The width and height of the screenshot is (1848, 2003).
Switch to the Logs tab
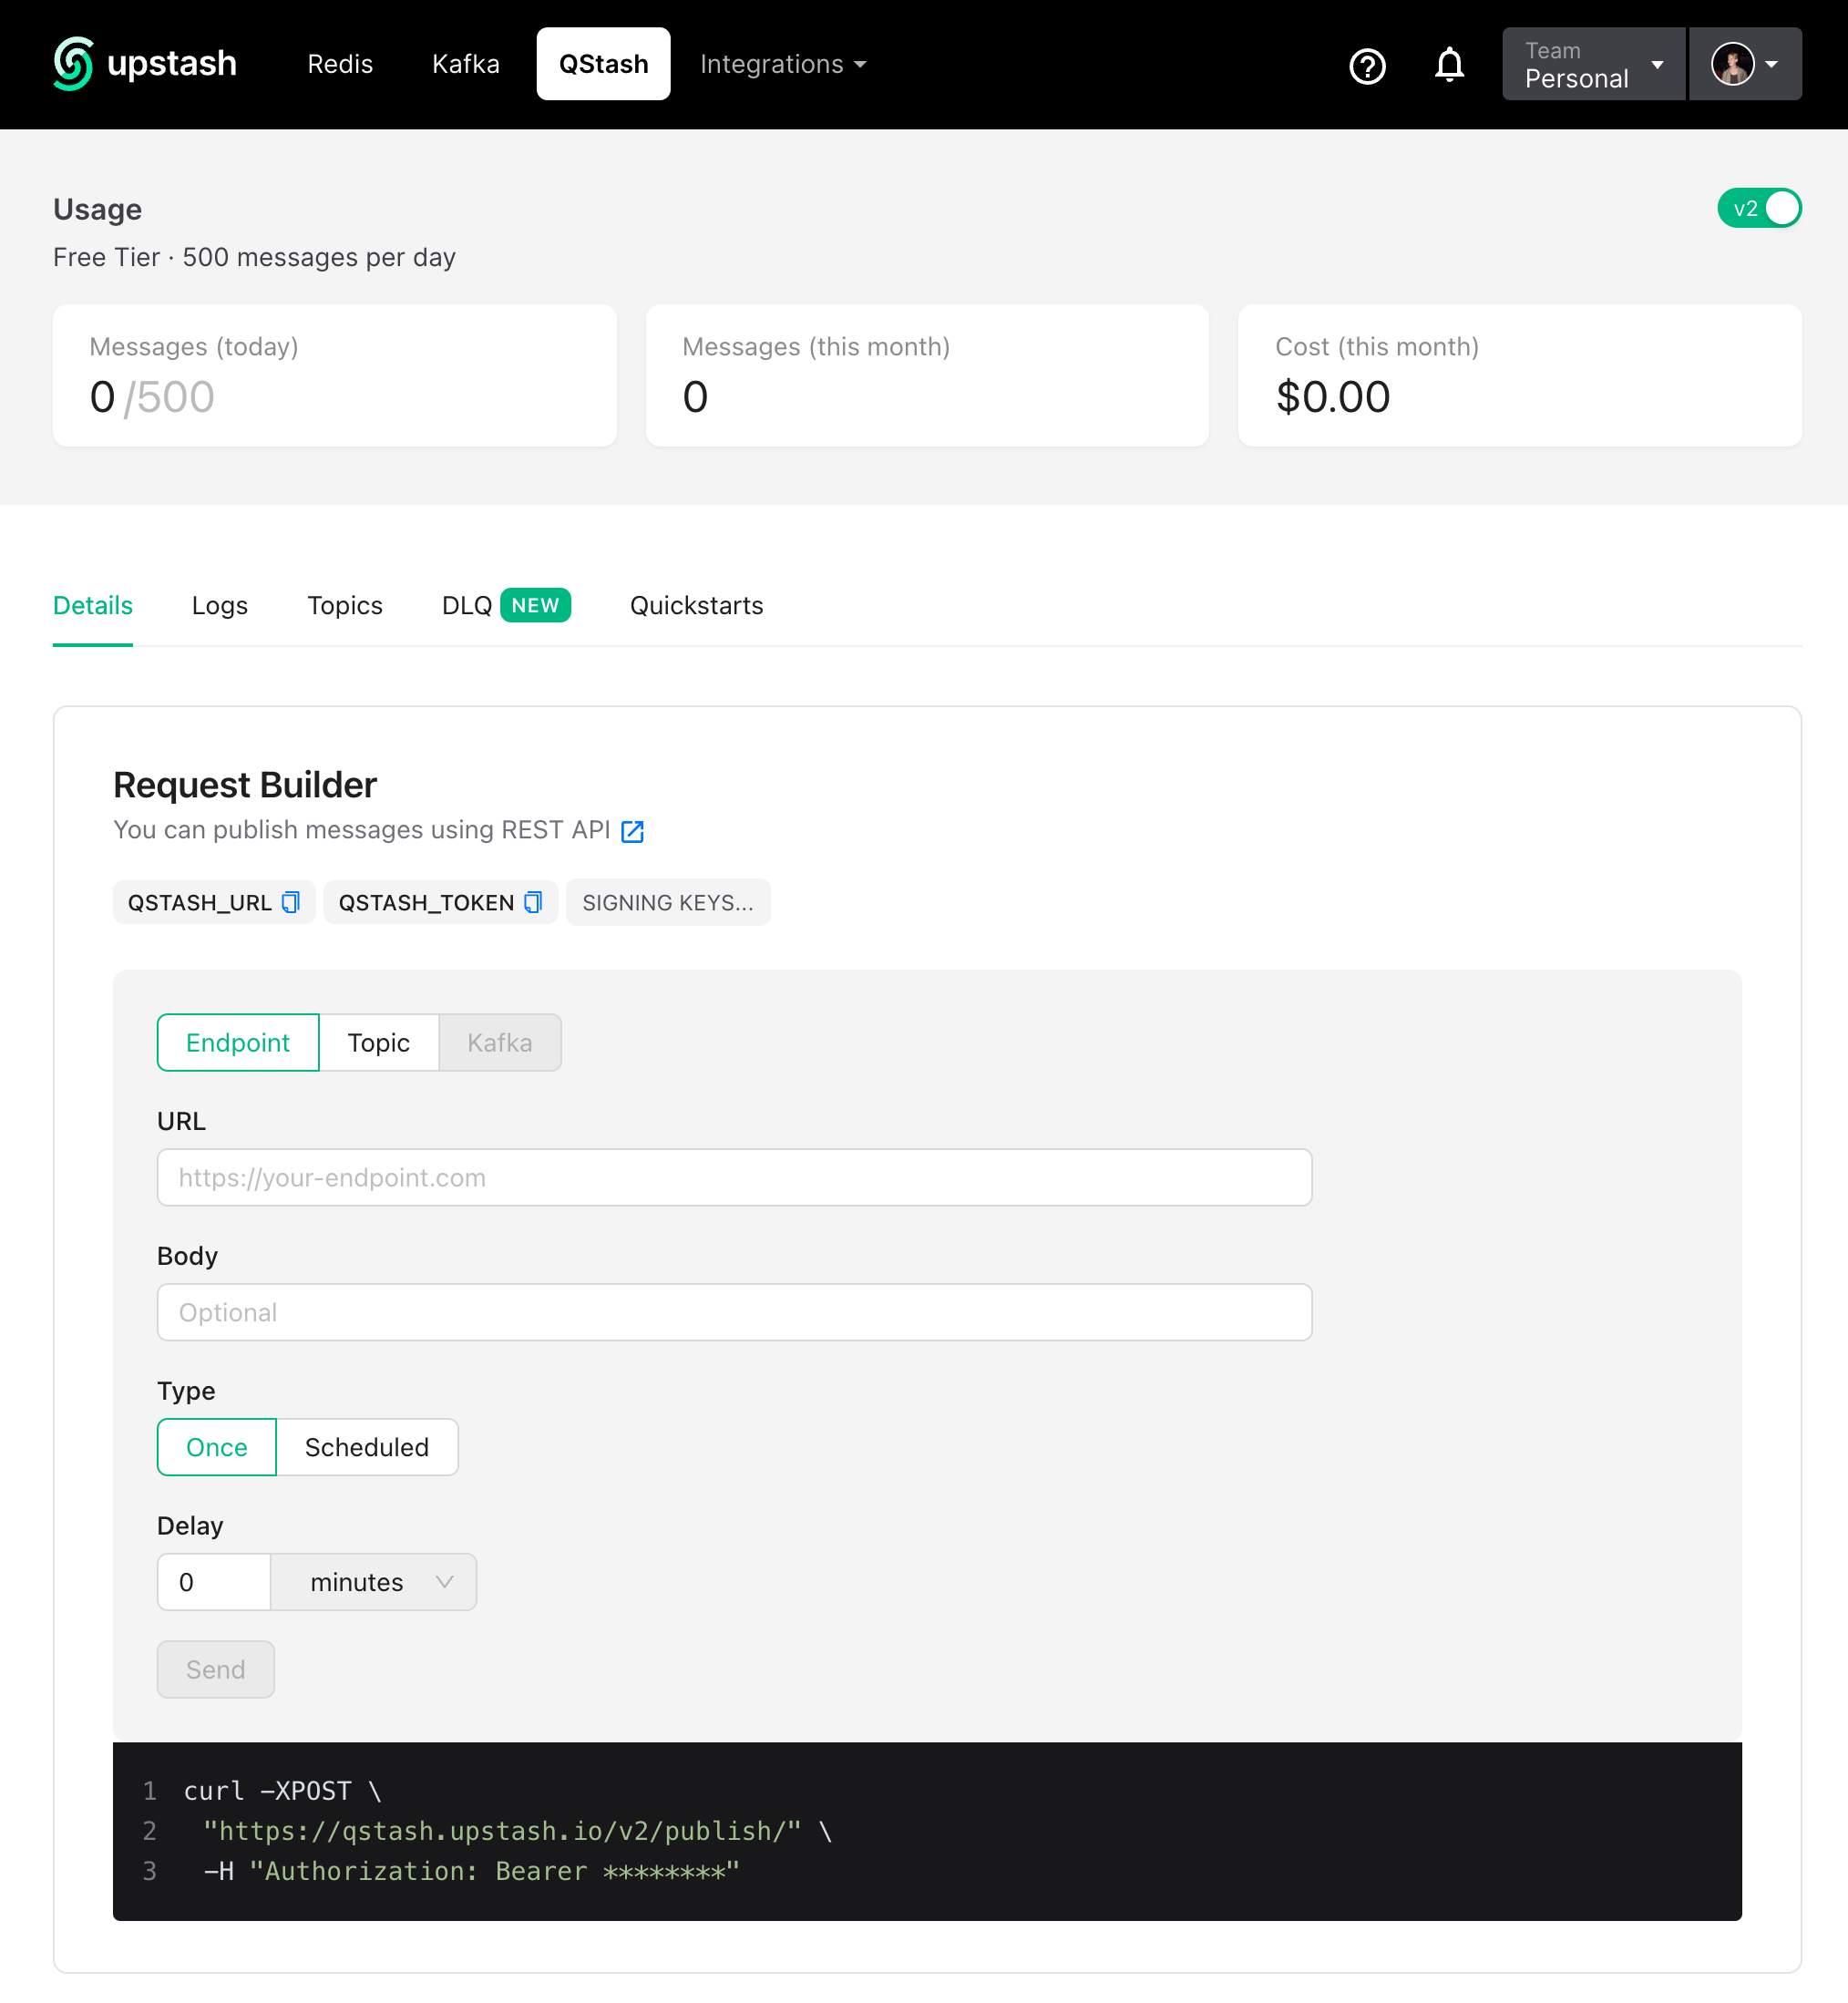219,605
